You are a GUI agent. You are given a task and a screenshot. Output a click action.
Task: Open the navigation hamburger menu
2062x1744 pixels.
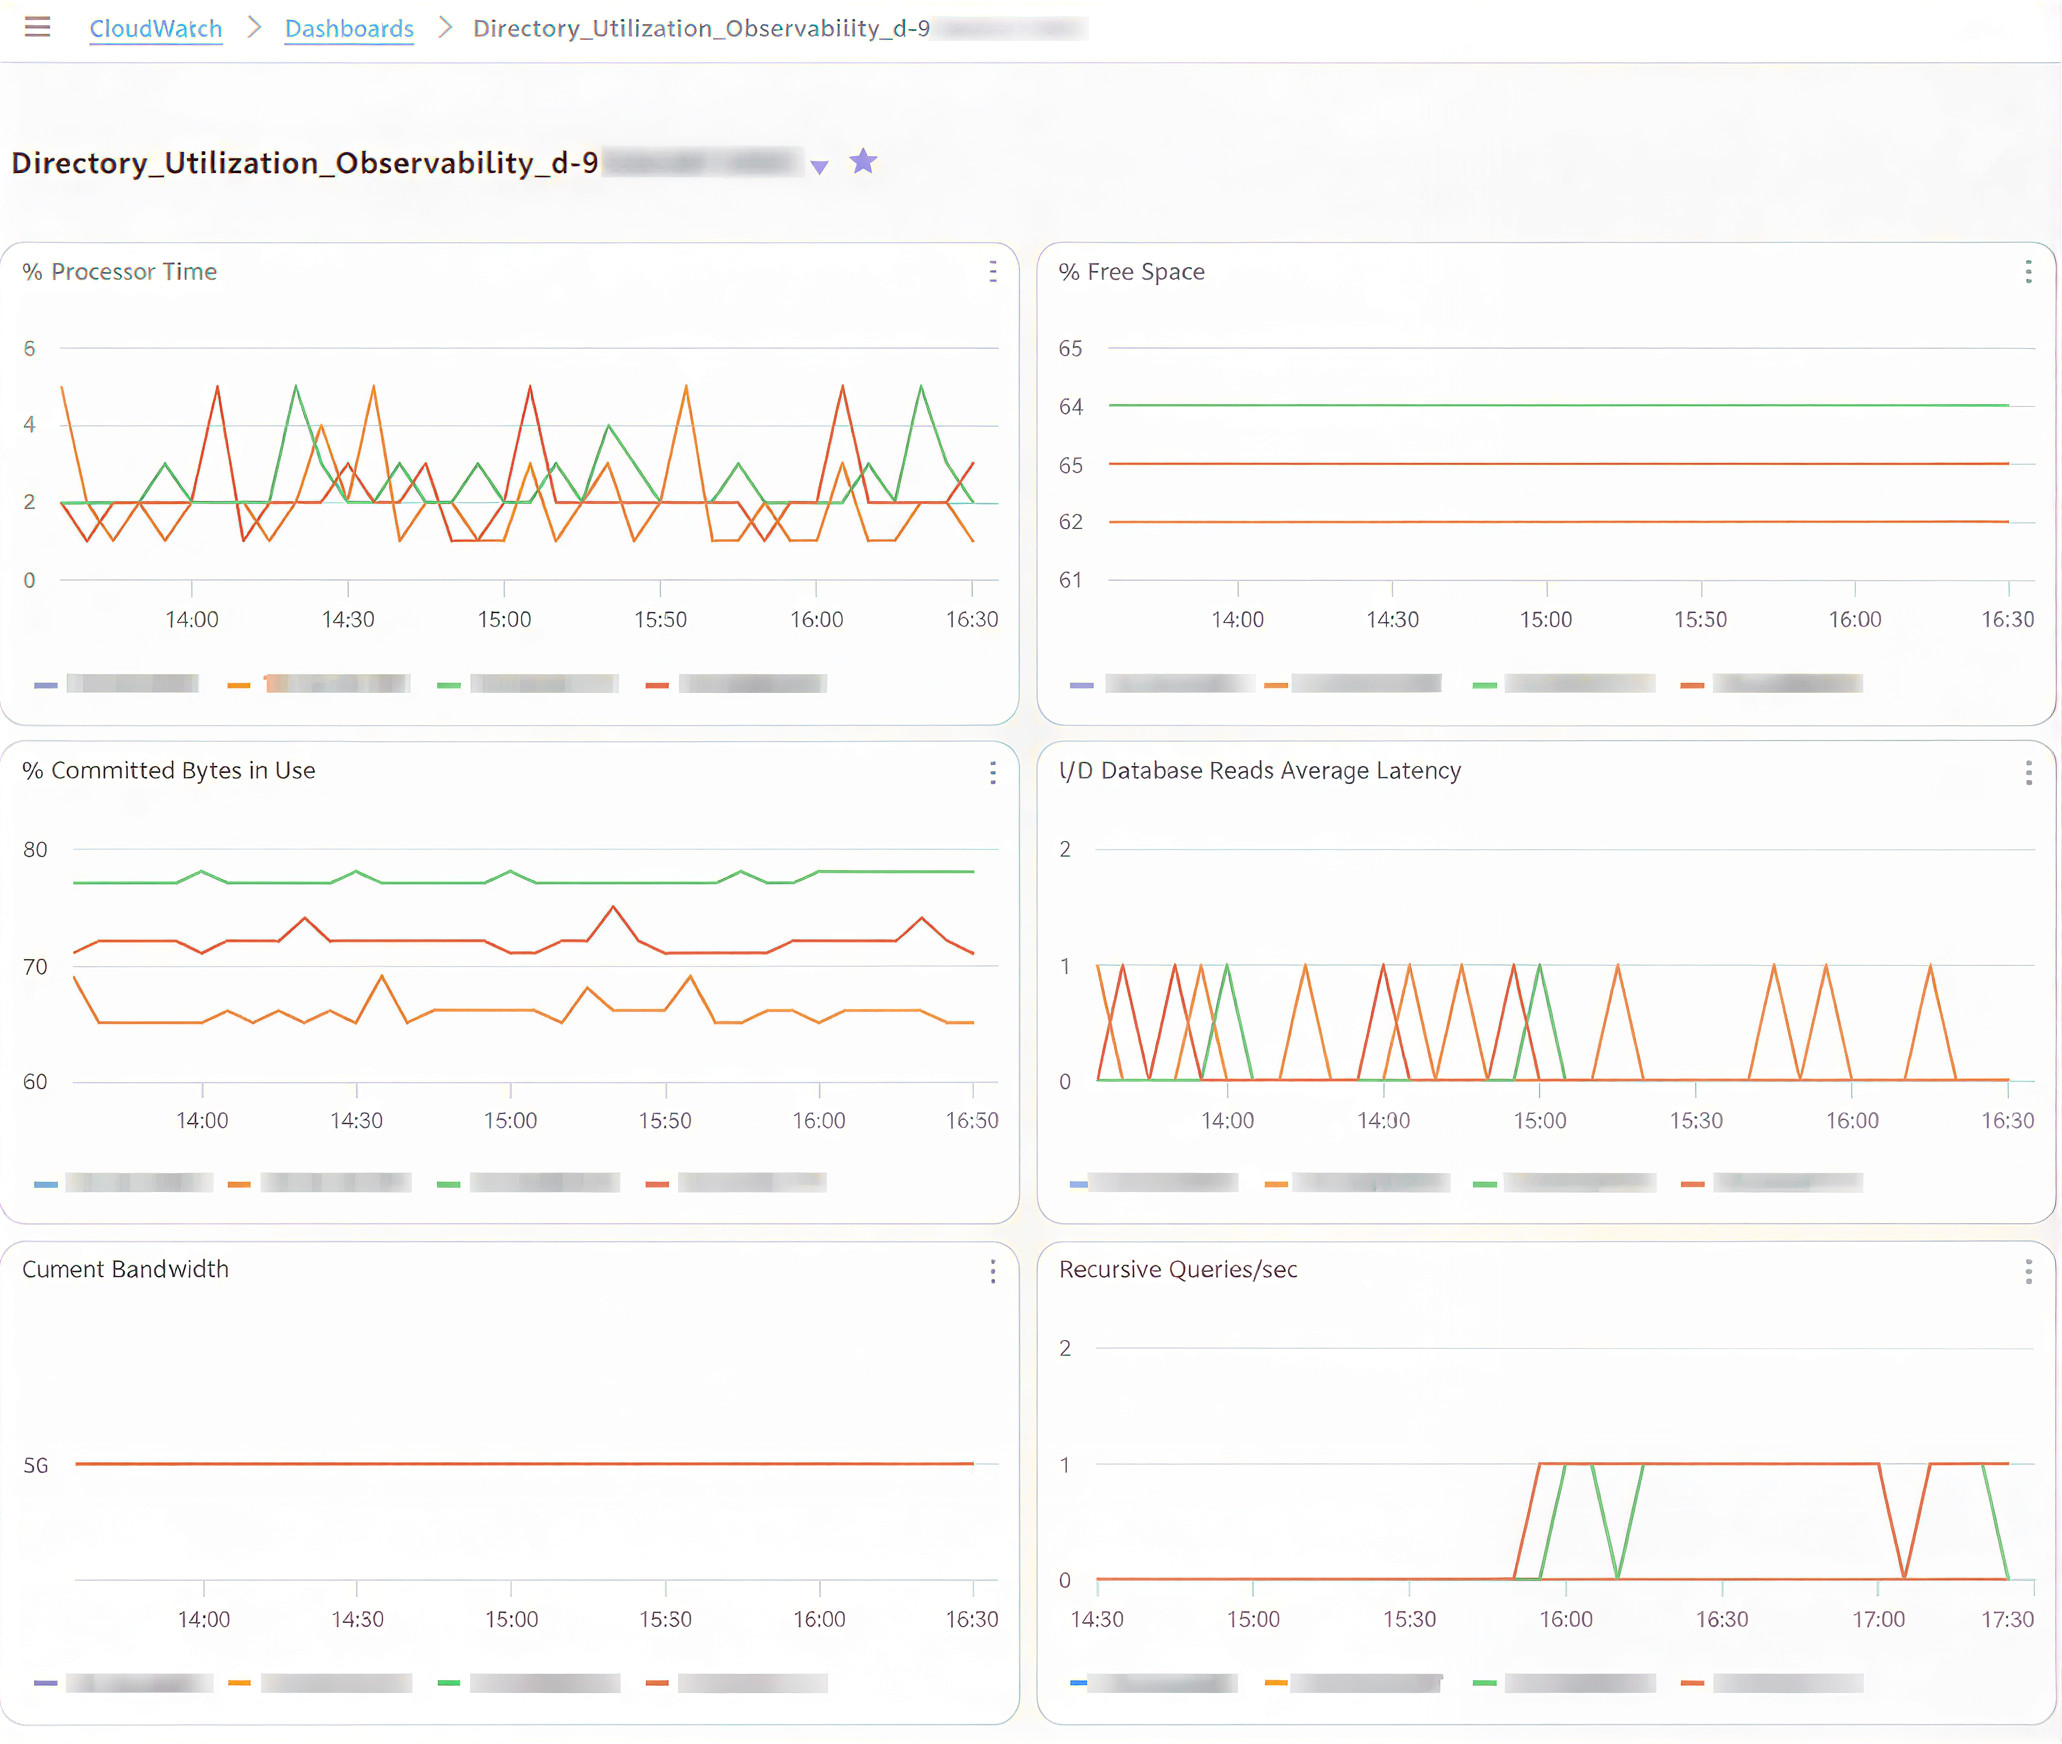[x=38, y=28]
